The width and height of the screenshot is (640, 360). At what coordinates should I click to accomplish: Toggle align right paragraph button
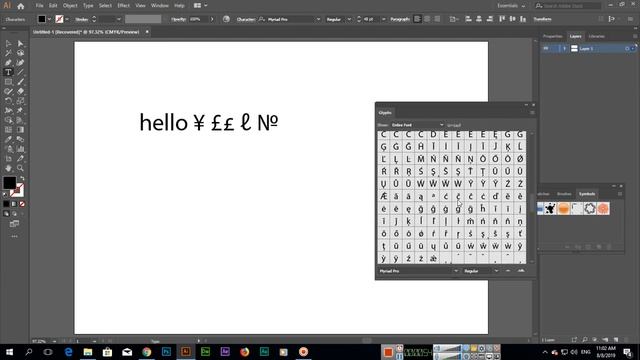437,19
